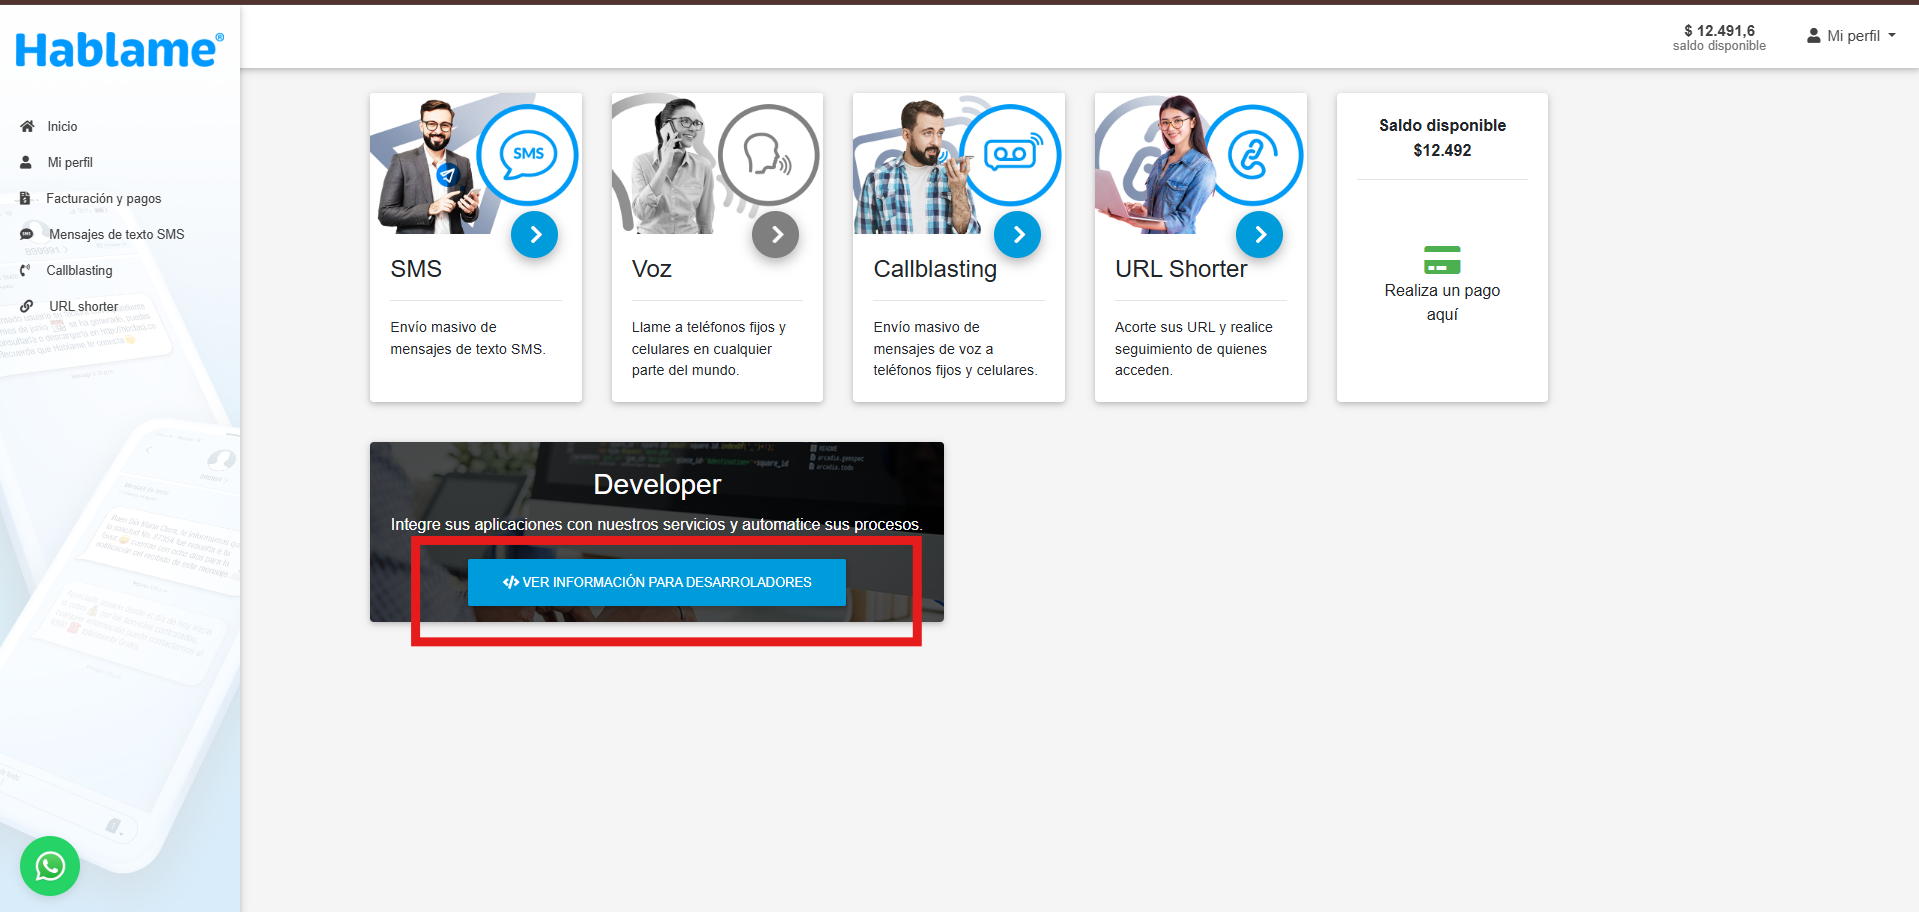Open Mi perfil in the sidebar
The image size is (1919, 912).
tap(70, 162)
